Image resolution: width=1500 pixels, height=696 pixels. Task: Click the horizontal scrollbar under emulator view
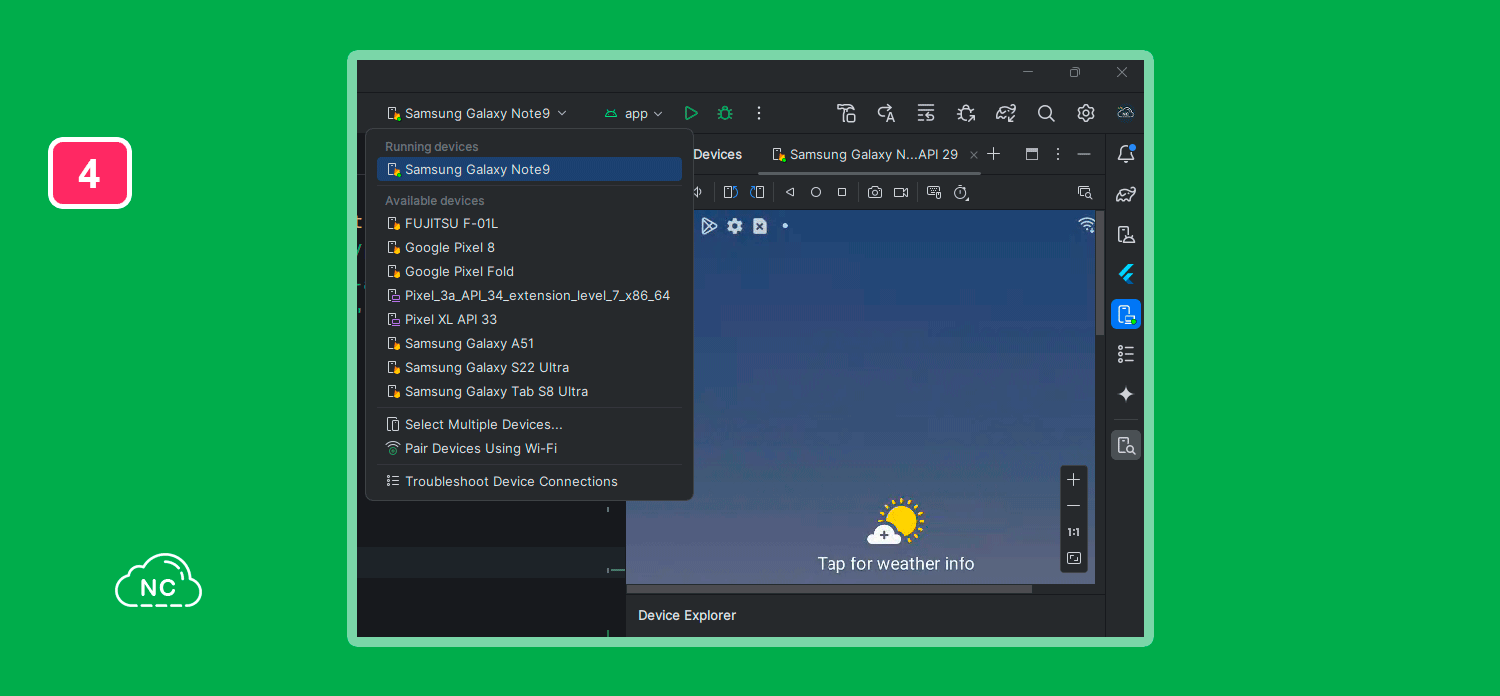click(829, 589)
